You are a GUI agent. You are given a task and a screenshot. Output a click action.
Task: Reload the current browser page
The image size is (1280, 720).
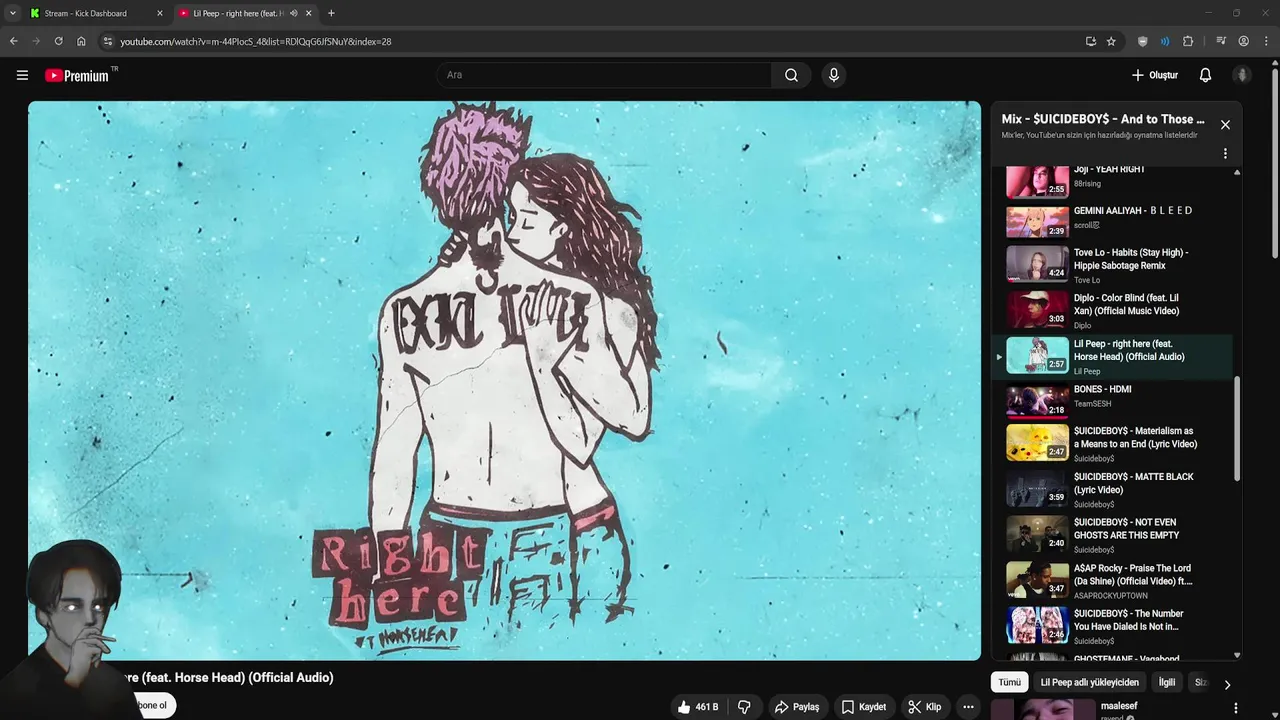58,41
